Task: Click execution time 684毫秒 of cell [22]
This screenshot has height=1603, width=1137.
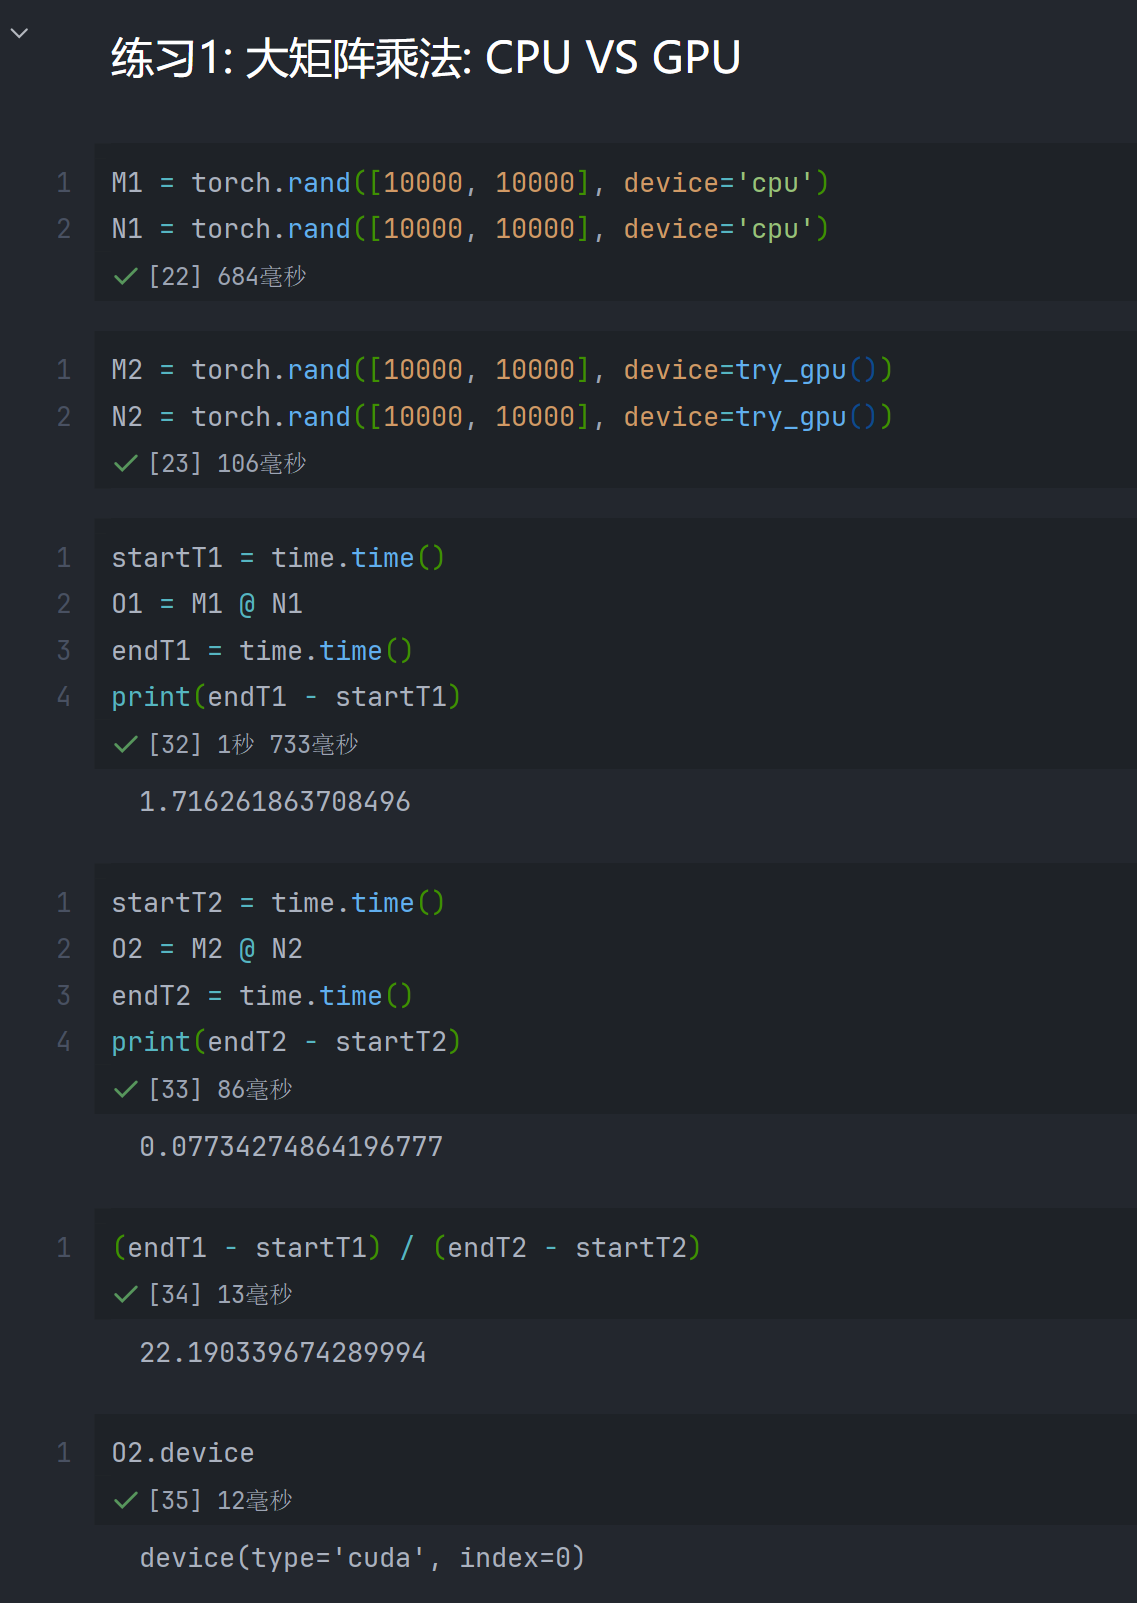Action: [262, 277]
